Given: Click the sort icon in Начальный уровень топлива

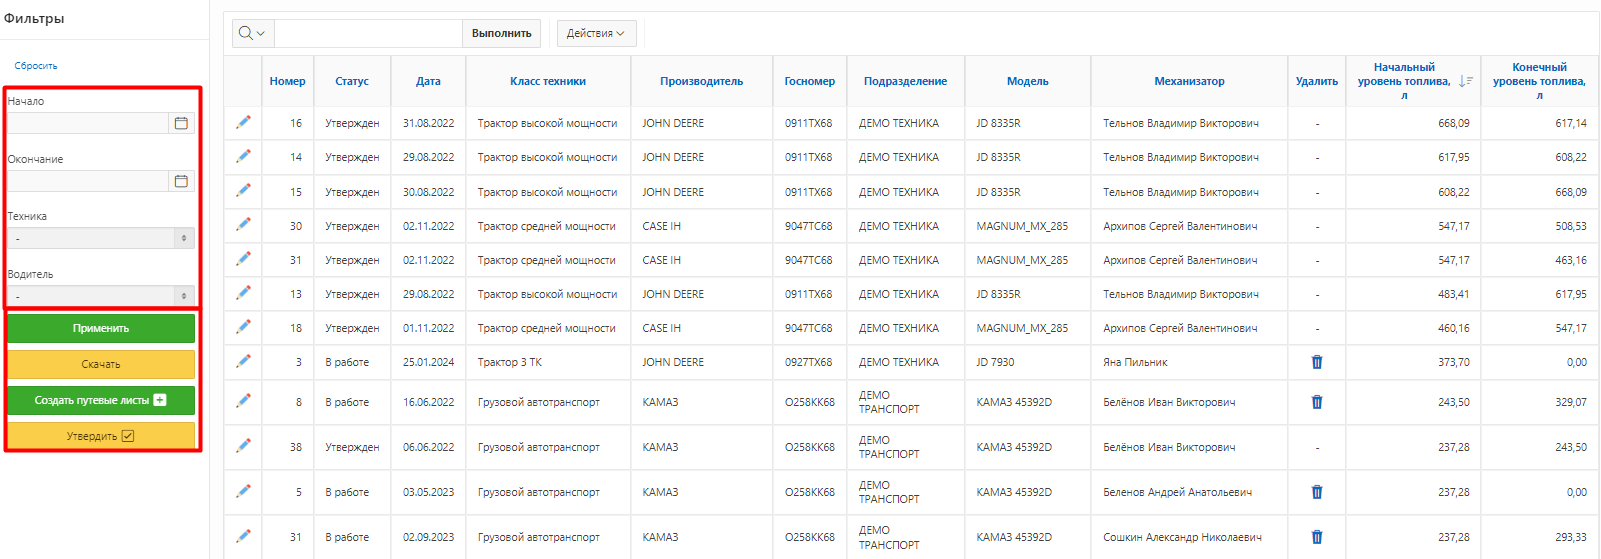Looking at the screenshot, I should pyautogui.click(x=1465, y=81).
